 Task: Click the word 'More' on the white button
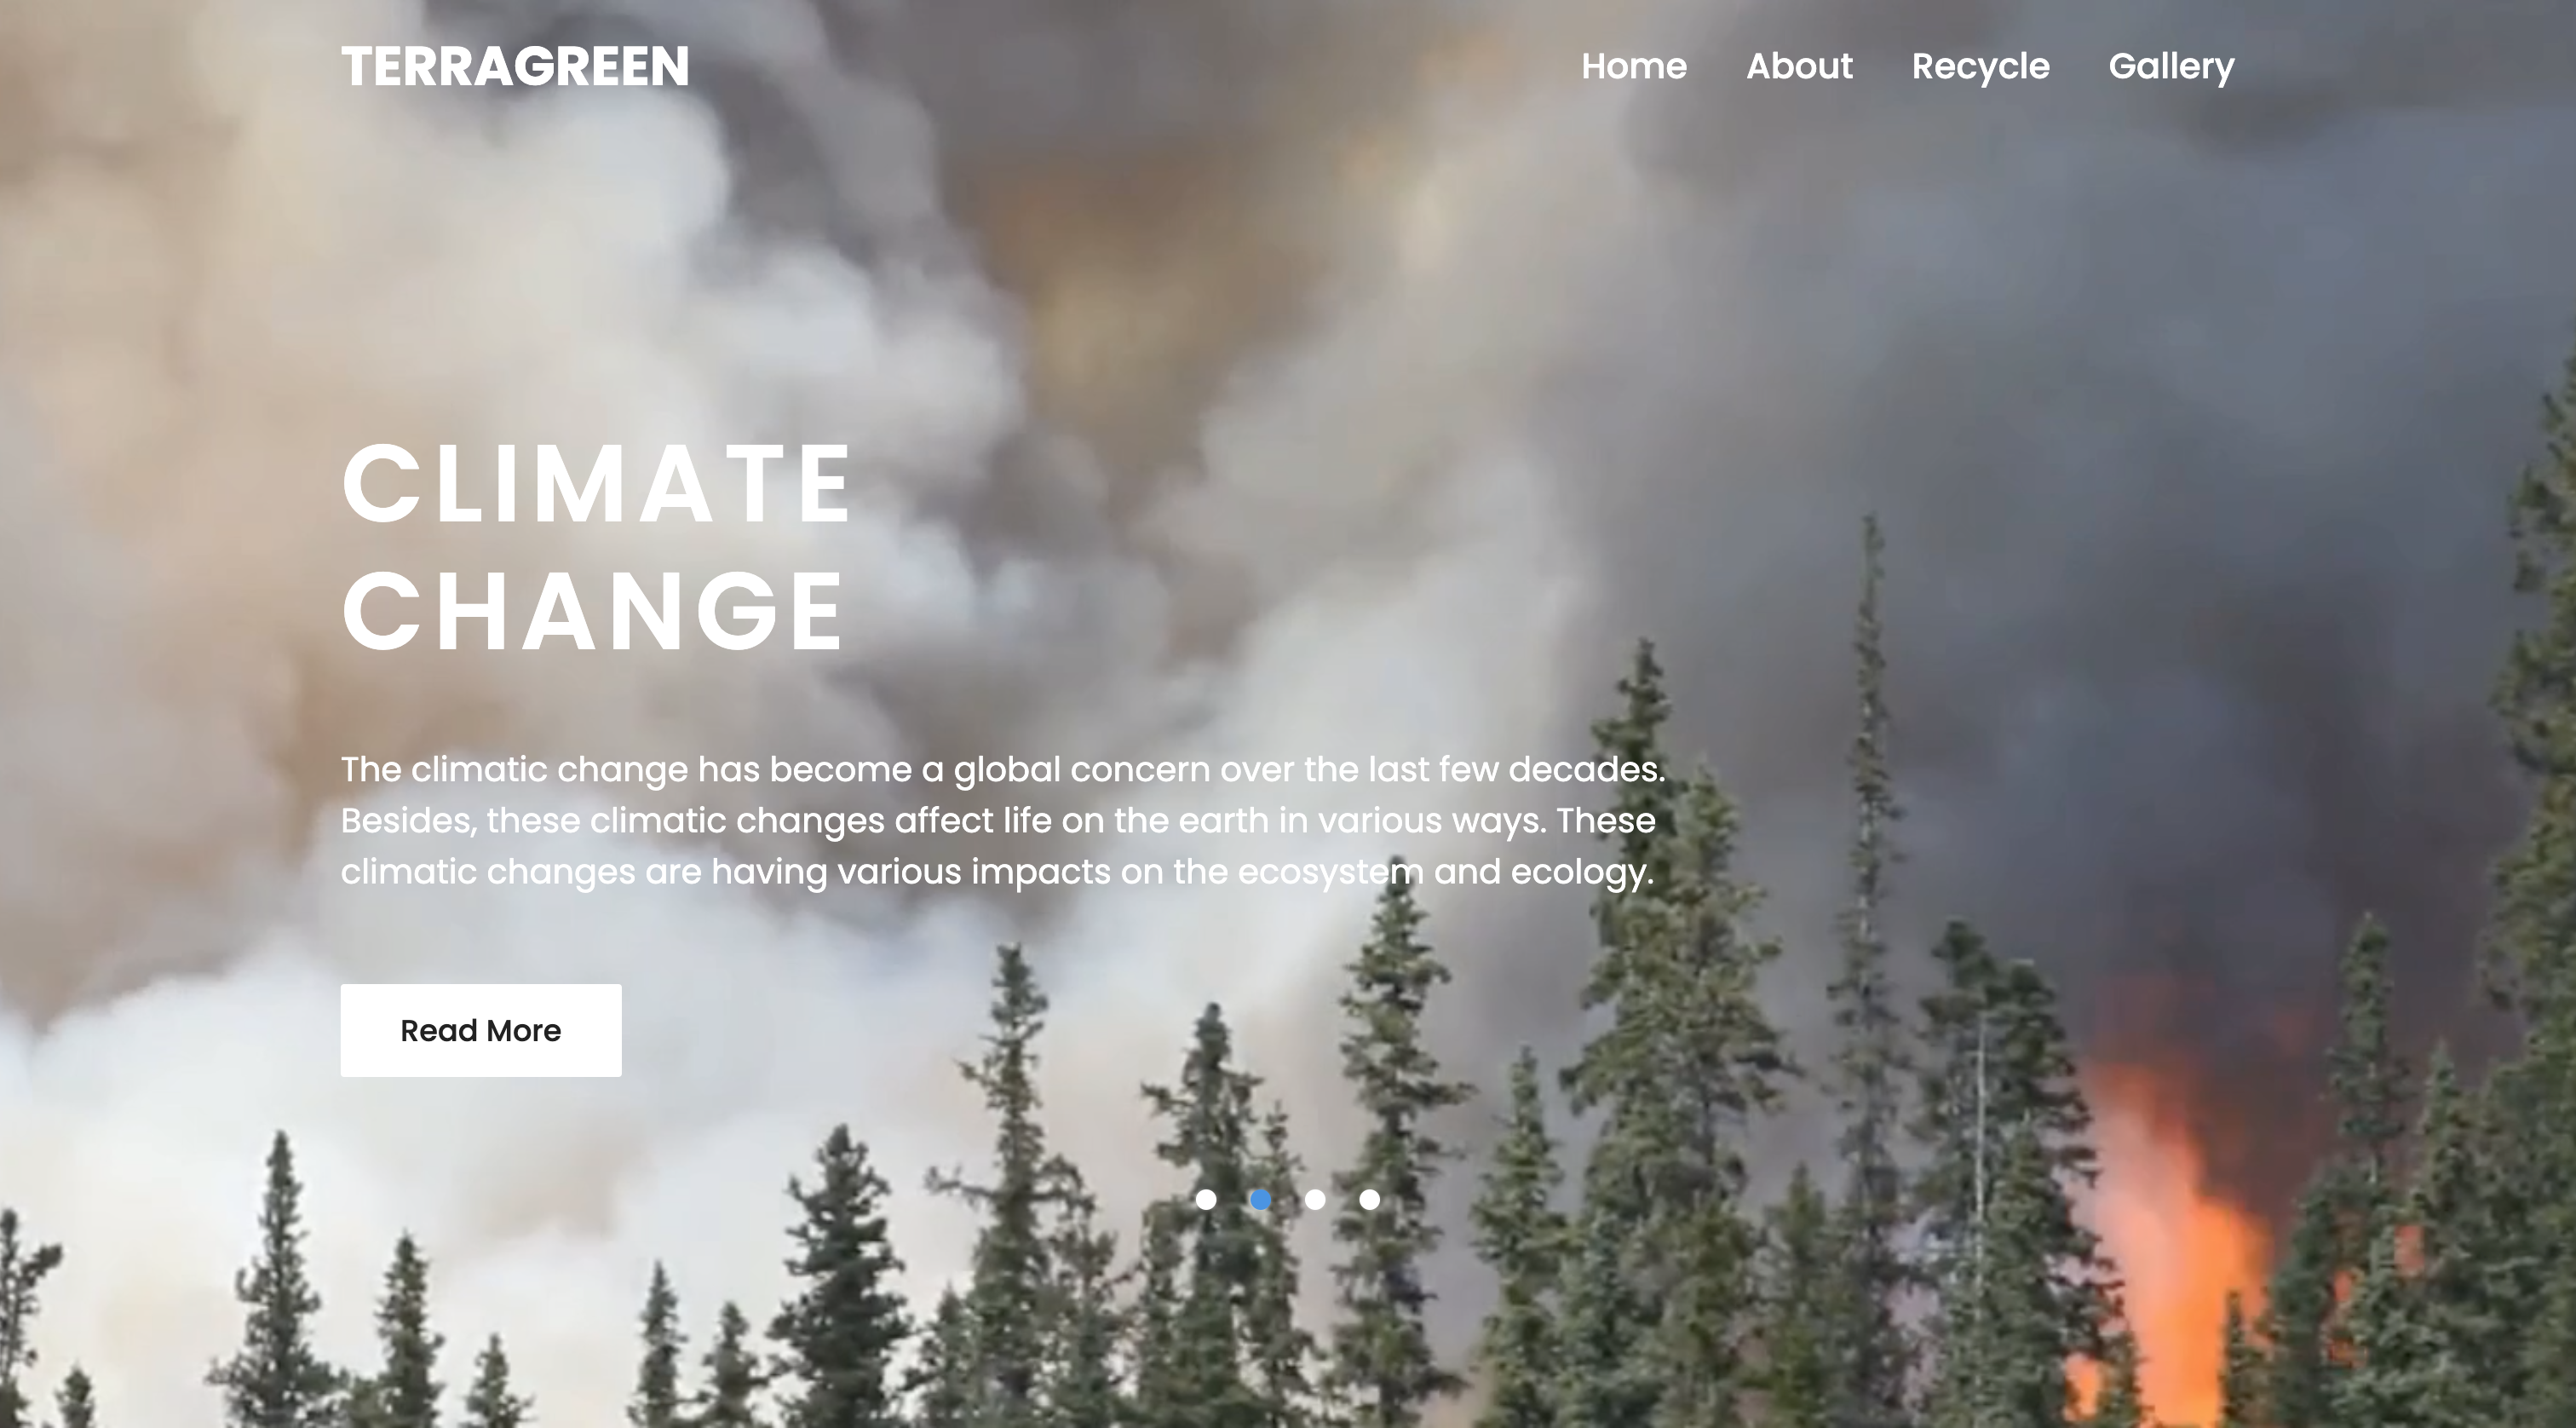[x=524, y=1031]
